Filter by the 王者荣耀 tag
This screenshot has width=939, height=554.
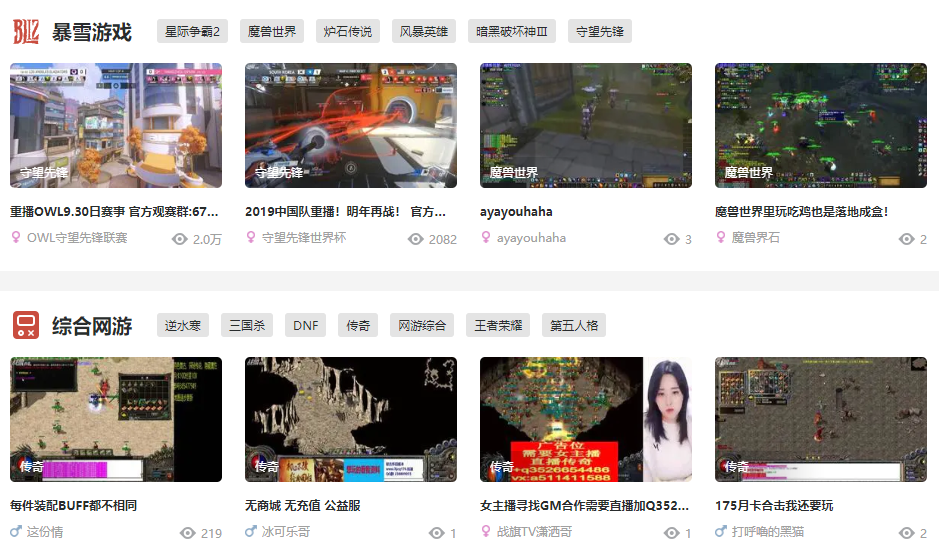[x=498, y=325]
